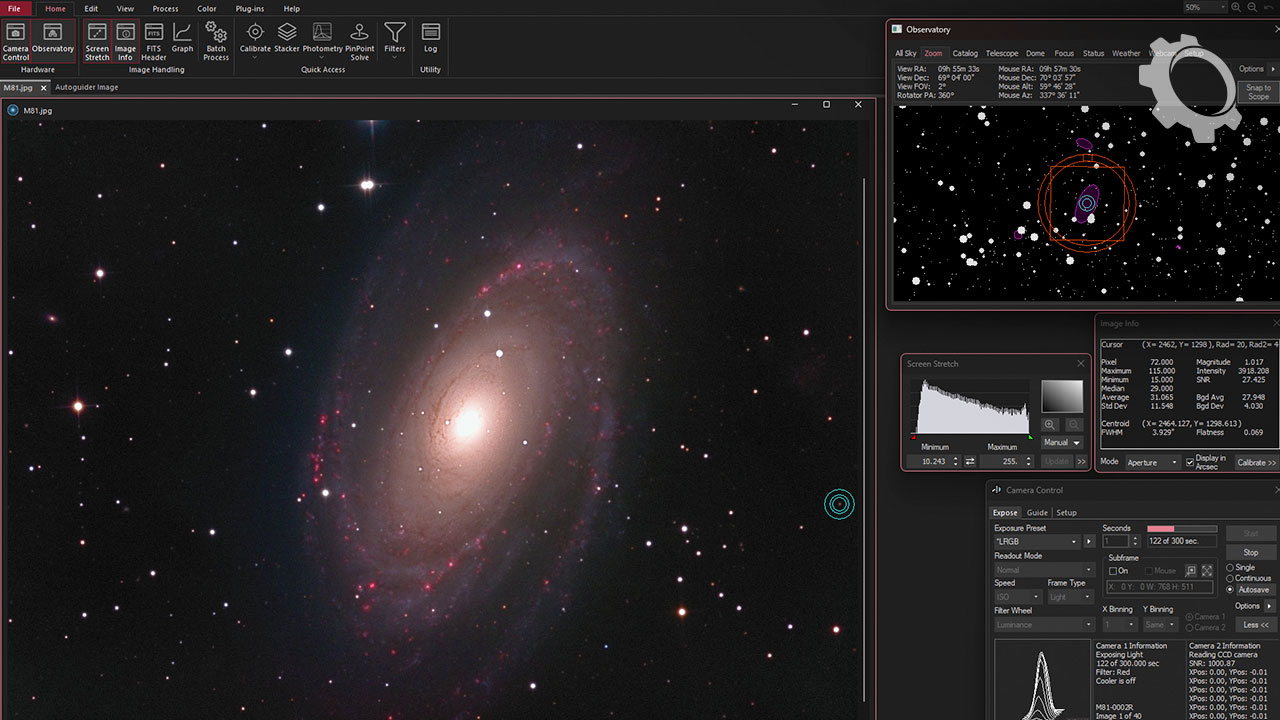Open the Stacker tool
The width and height of the screenshot is (1280, 720).
[287, 38]
